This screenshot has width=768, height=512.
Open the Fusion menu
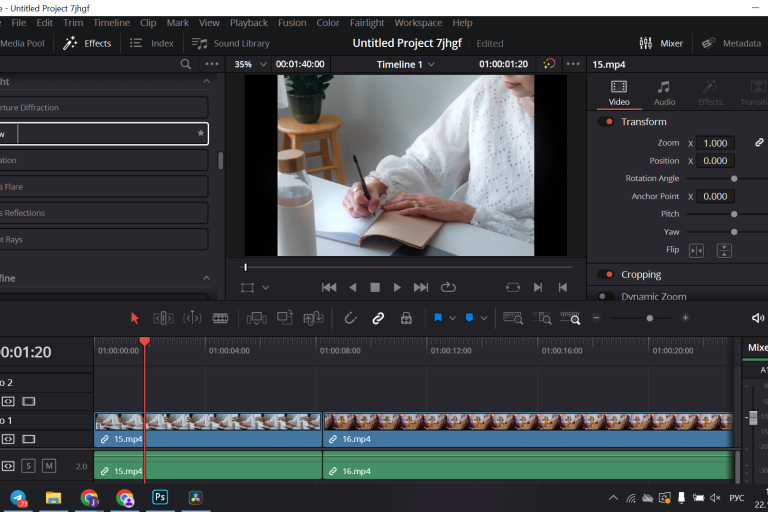click(x=292, y=23)
